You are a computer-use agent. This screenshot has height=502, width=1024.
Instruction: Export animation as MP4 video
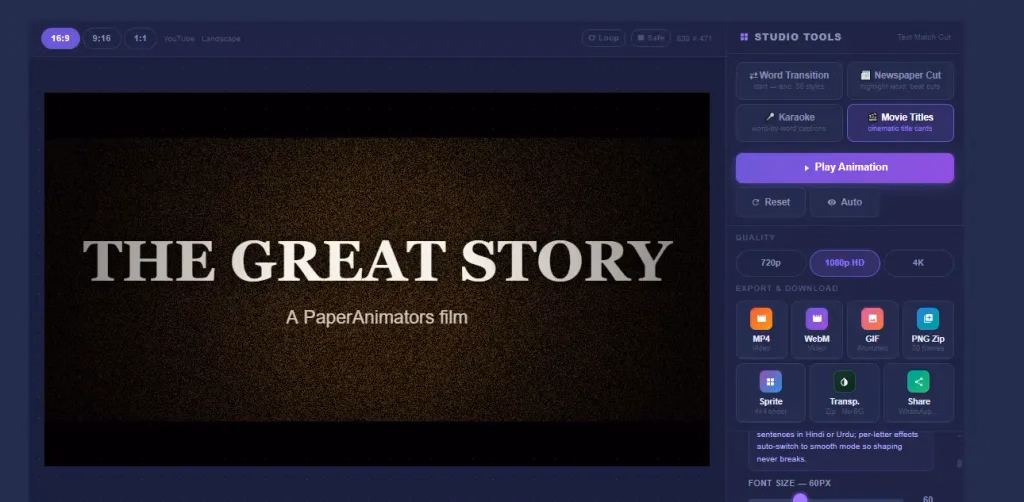pyautogui.click(x=761, y=330)
